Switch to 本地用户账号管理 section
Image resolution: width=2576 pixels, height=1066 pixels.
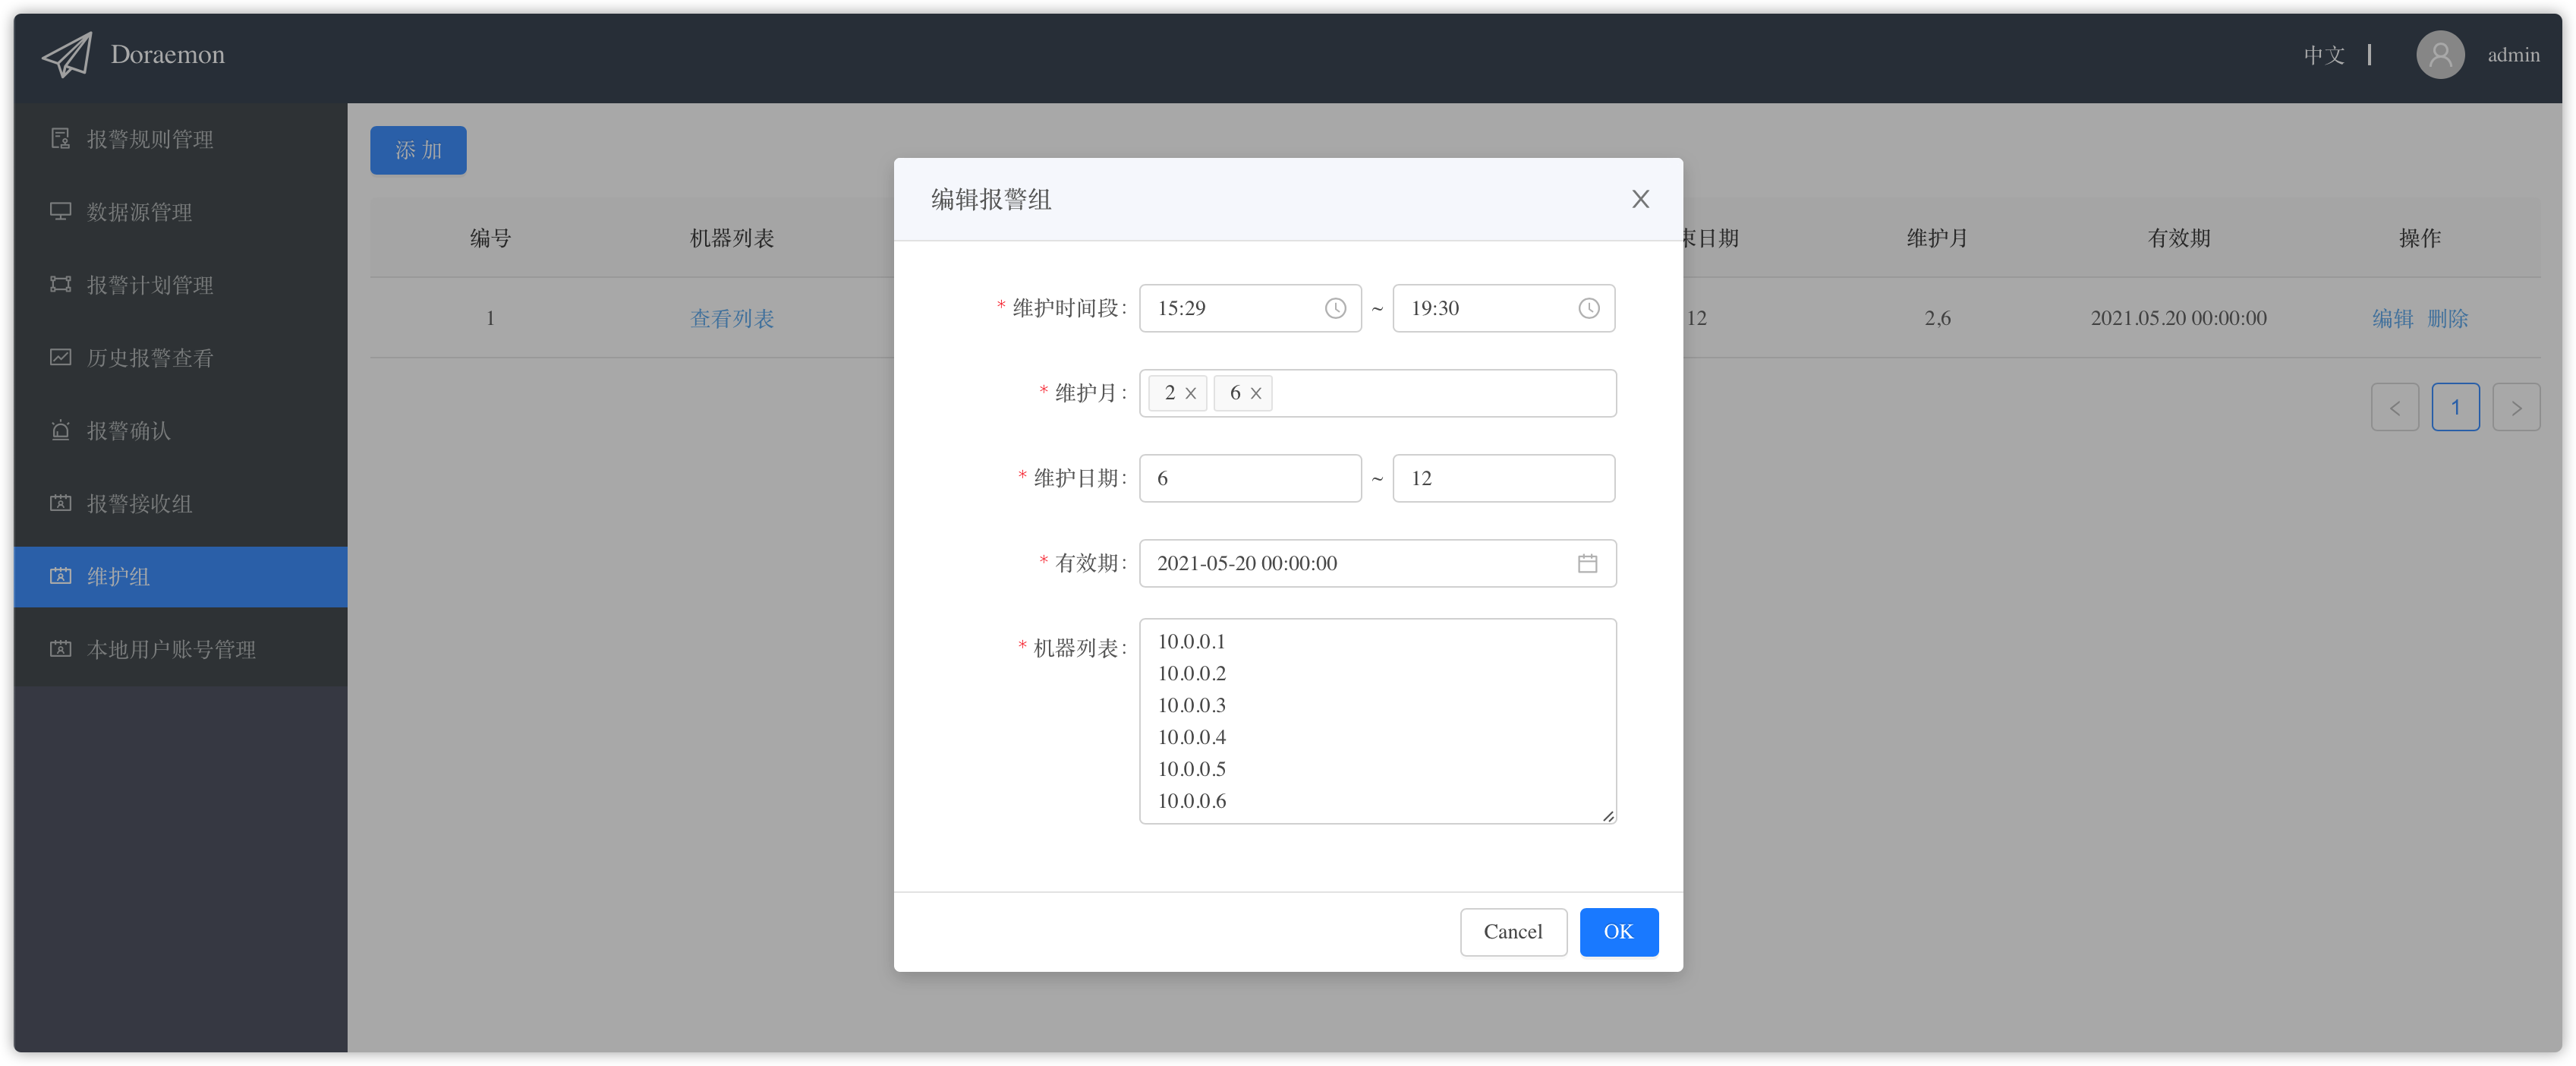coord(171,649)
